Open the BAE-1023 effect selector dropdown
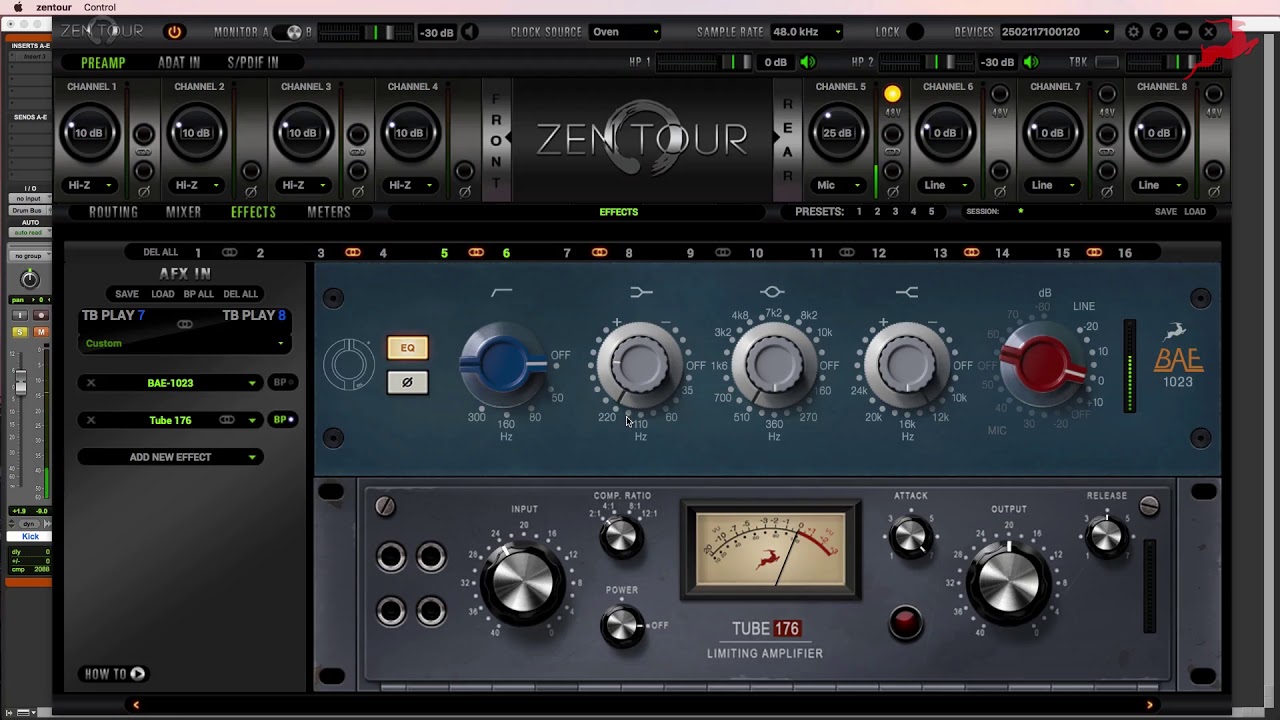The image size is (1280, 720). point(171,383)
